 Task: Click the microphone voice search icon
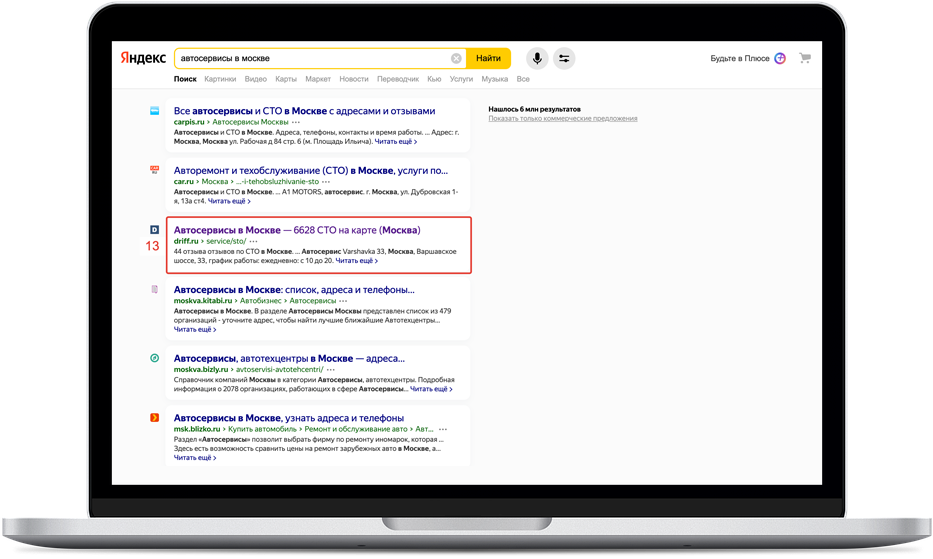point(537,58)
